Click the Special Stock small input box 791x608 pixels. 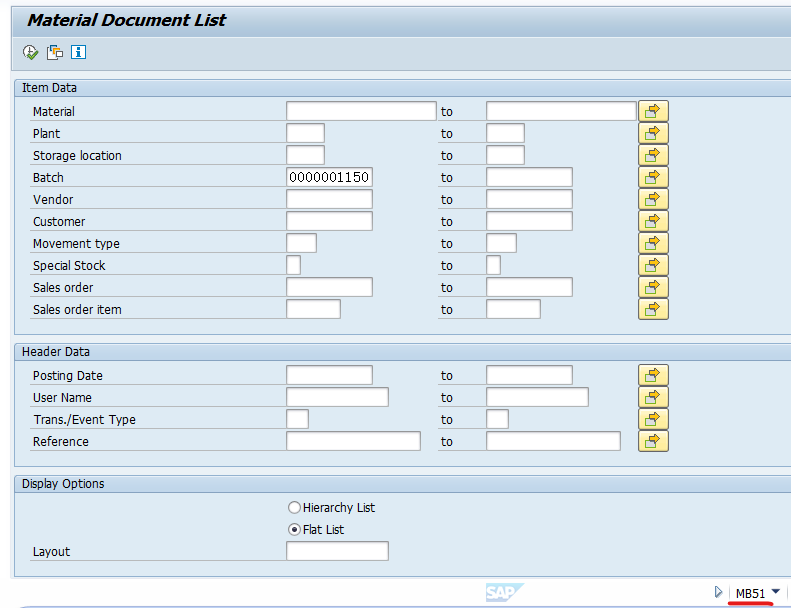293,265
